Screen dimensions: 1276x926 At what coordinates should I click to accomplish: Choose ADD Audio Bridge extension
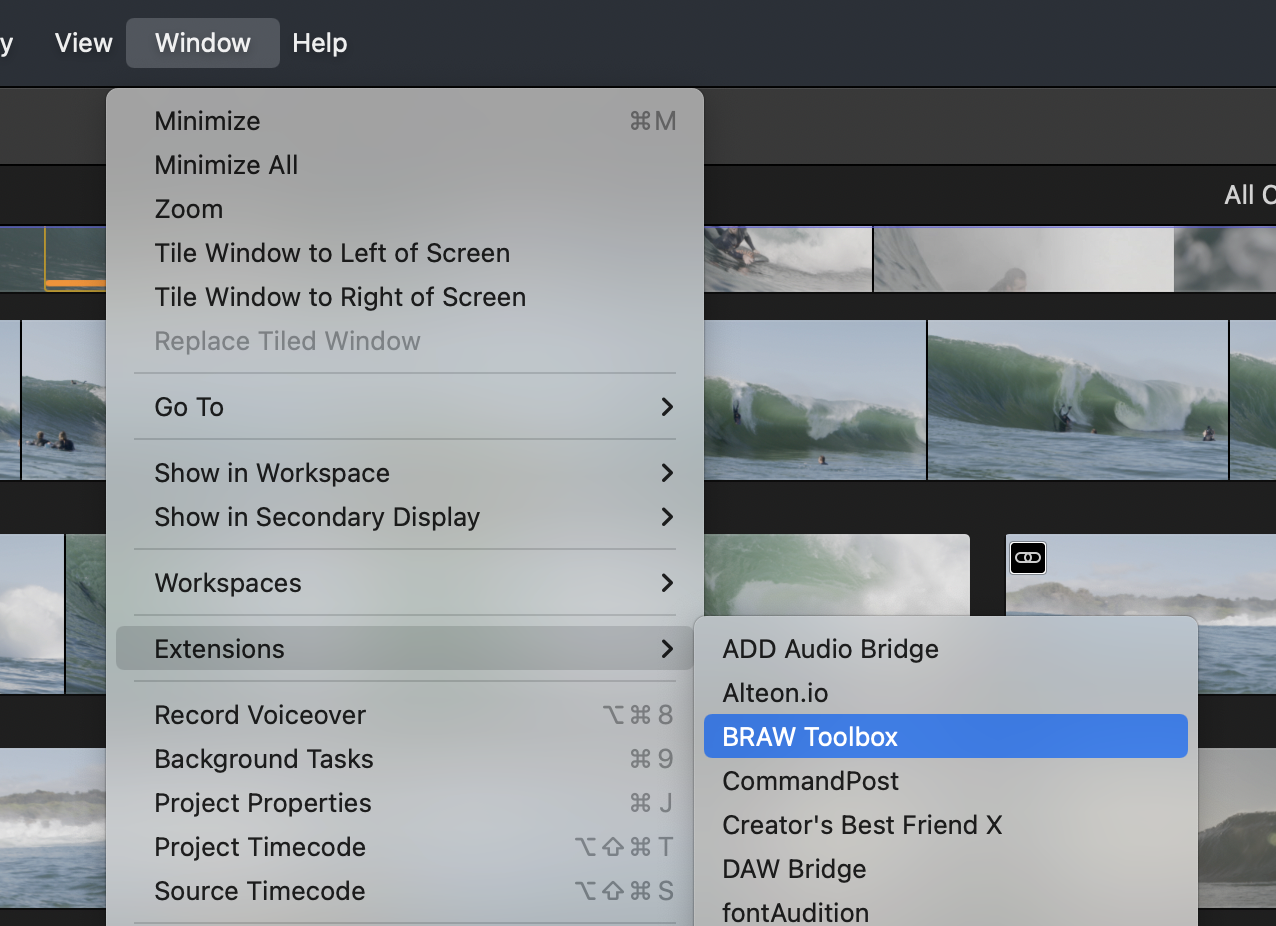coord(830,649)
